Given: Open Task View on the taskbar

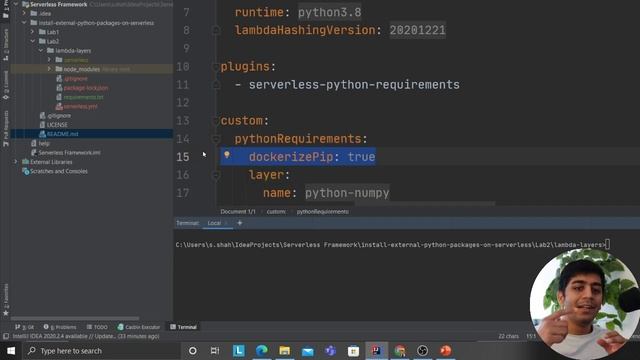Looking at the screenshot, I should (215, 351).
